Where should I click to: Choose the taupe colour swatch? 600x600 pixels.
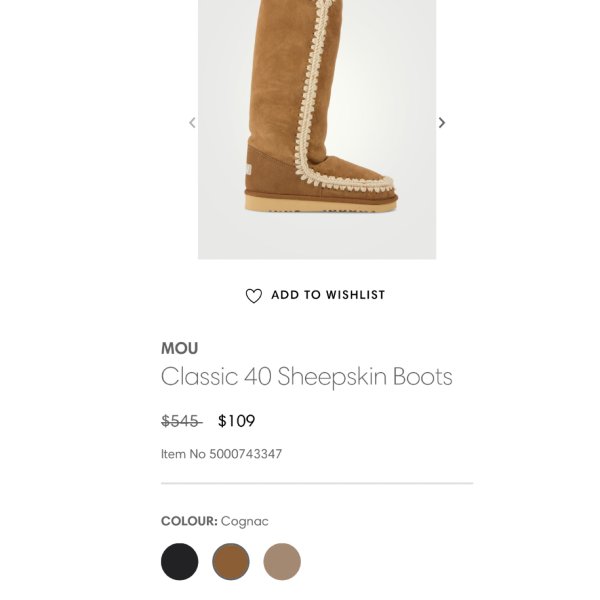[x=282, y=562]
